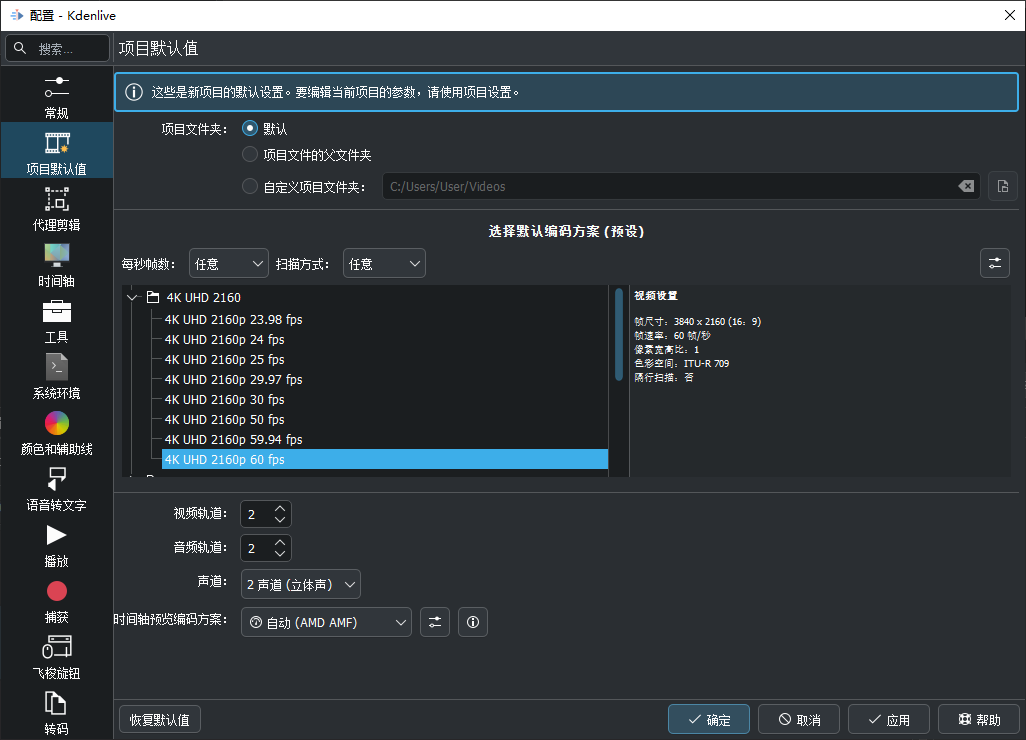Click the info icon beside 时间轴预览编码方案

point(472,622)
